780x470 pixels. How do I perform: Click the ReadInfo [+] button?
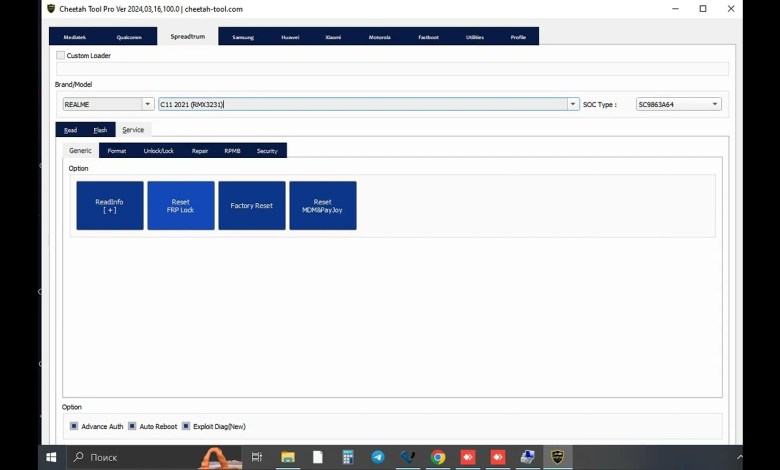[110, 205]
